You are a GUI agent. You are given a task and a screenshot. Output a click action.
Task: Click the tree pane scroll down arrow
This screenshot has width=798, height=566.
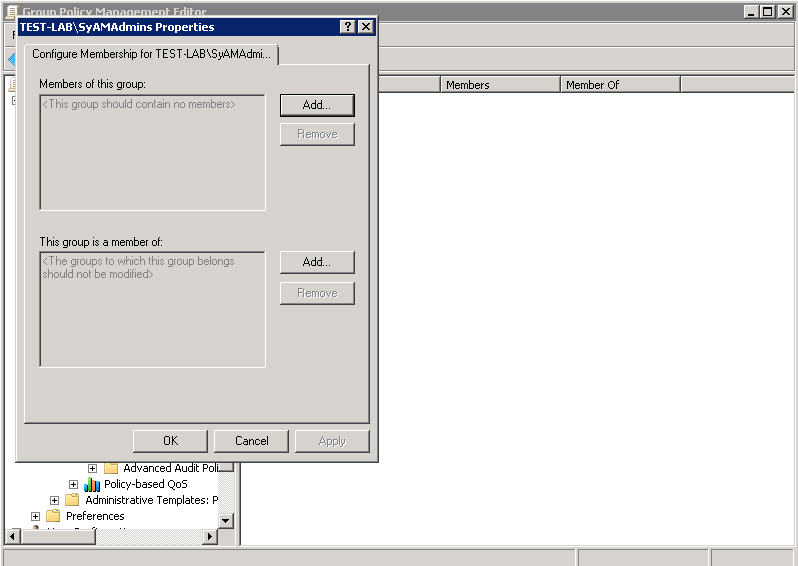pos(225,520)
